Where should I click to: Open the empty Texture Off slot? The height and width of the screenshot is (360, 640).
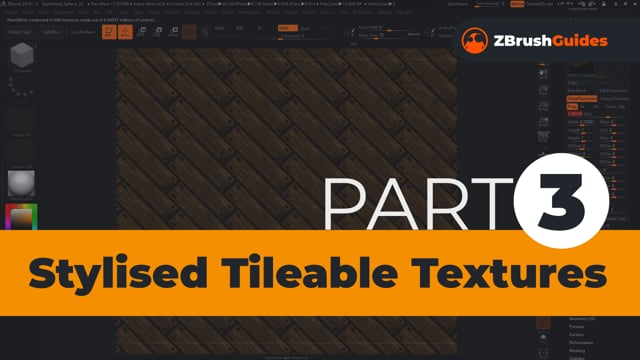[21, 153]
